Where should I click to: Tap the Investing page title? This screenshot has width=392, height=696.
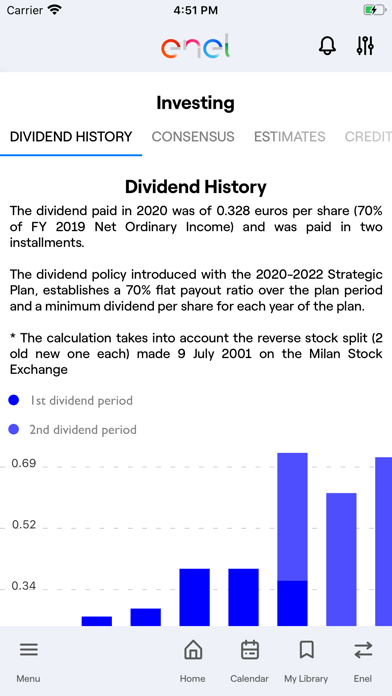(195, 103)
